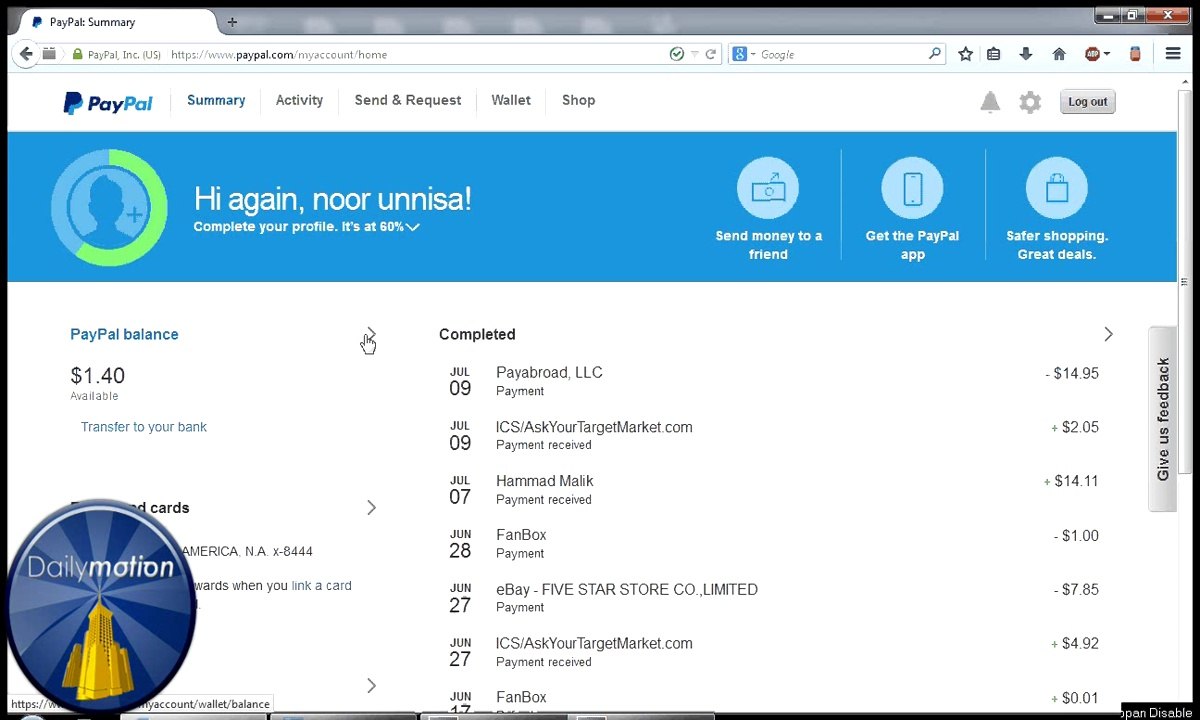Click in the Google search box
Image resolution: width=1200 pixels, height=720 pixels.
(843, 54)
